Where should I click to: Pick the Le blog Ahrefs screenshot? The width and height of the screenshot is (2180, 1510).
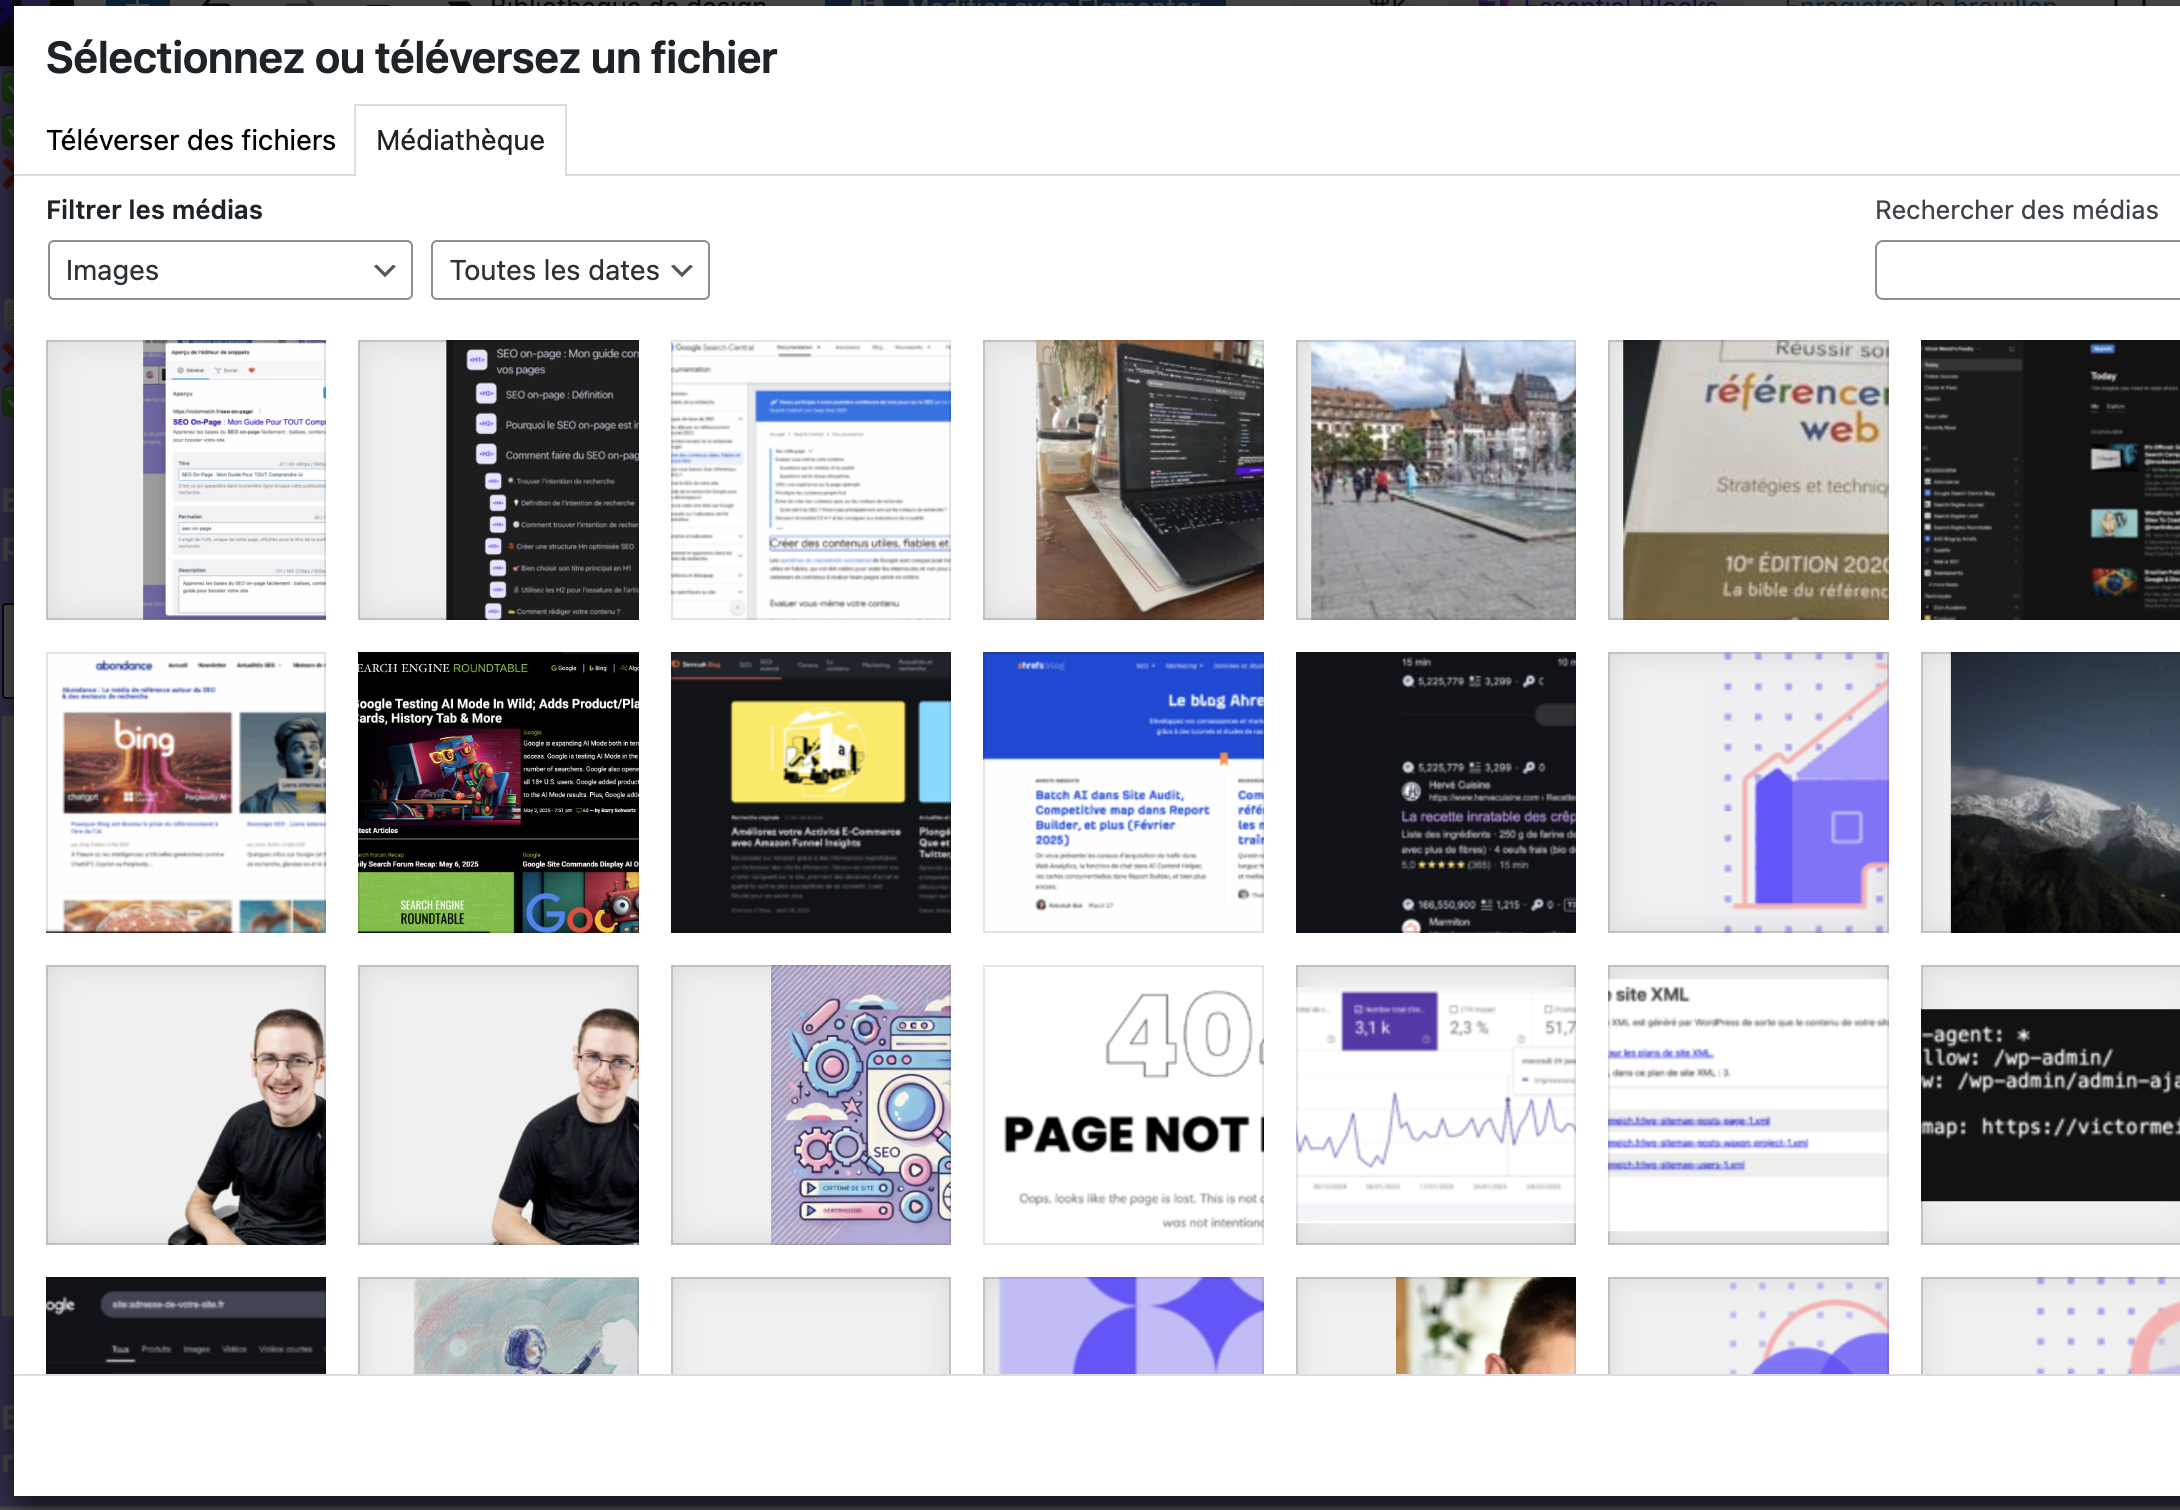tap(1123, 793)
